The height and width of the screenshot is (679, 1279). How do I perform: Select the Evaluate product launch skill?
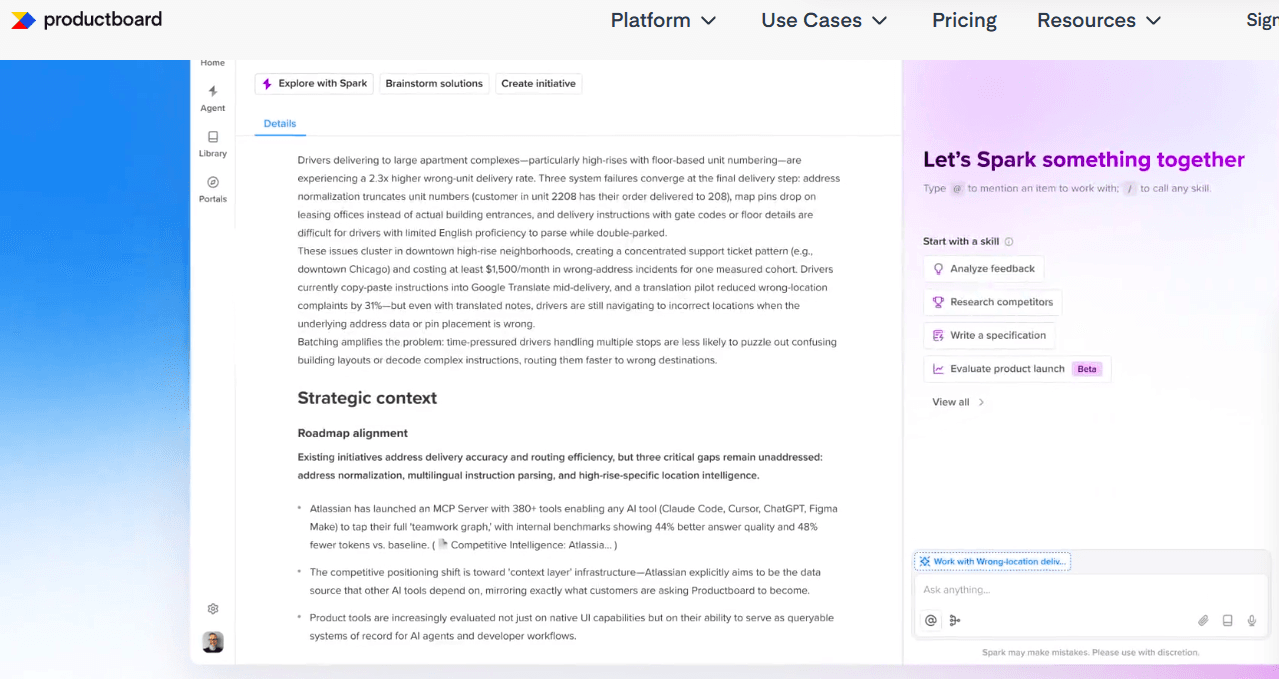1017,369
